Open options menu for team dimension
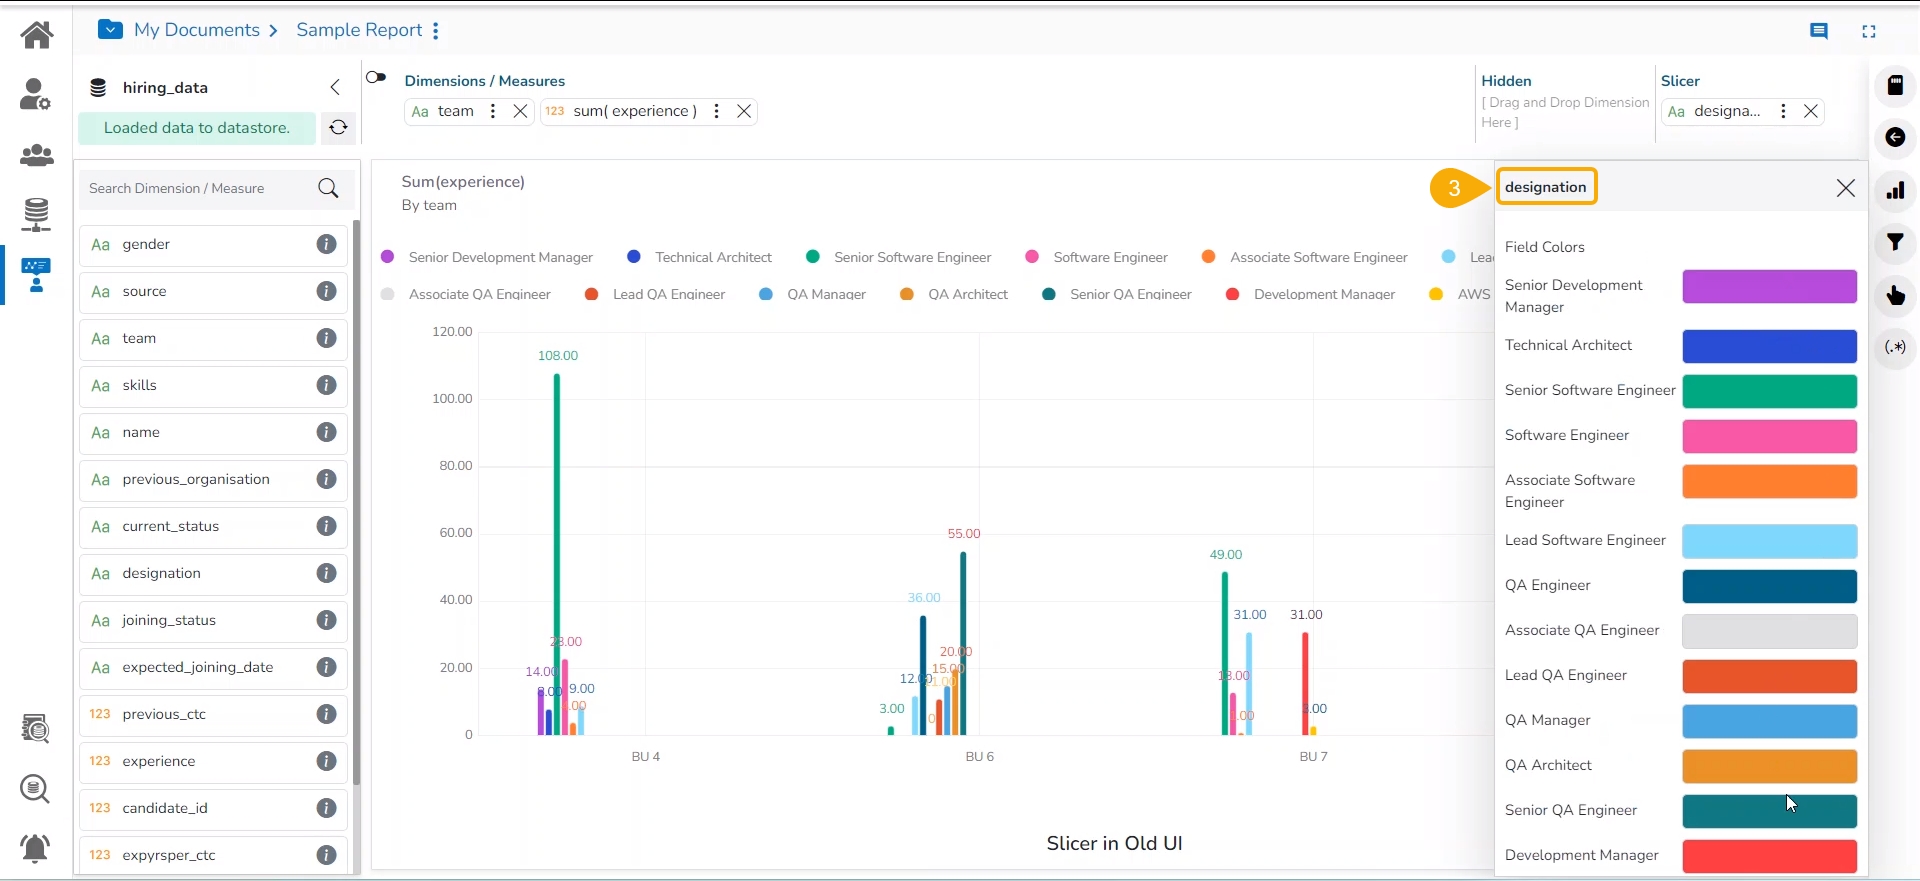Image resolution: width=1920 pixels, height=881 pixels. click(493, 111)
